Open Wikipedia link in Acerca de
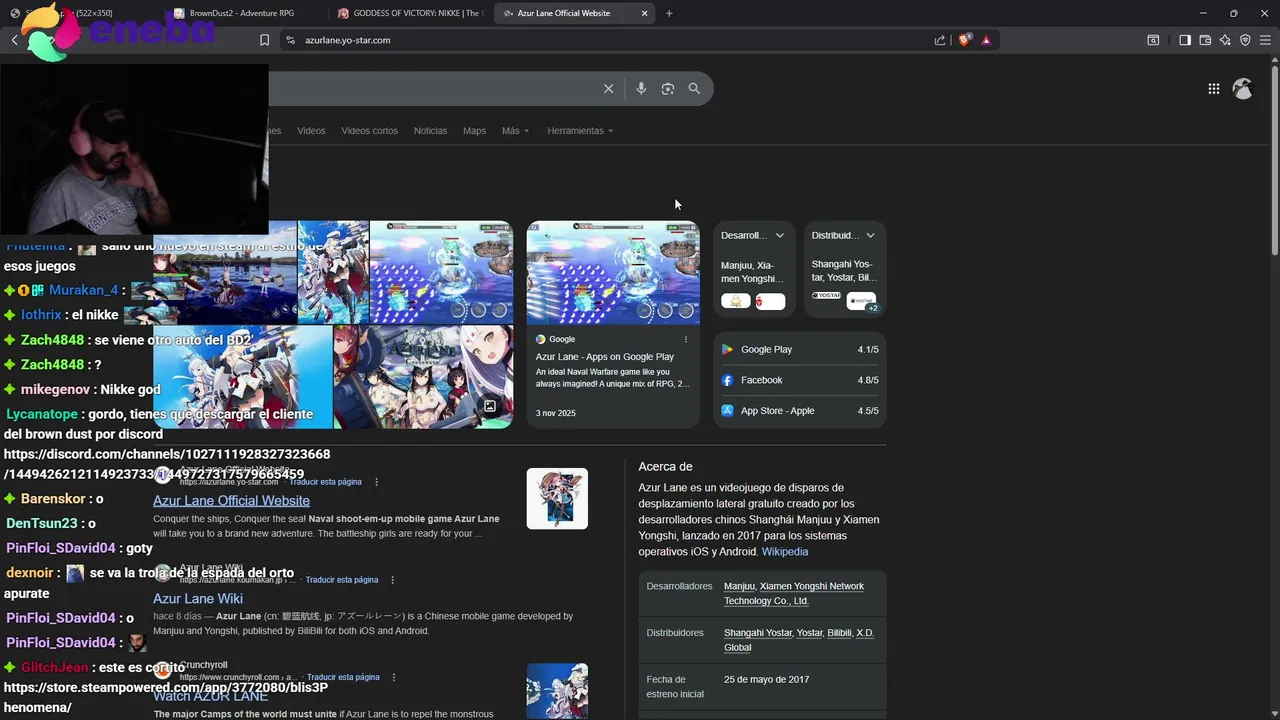The height and width of the screenshot is (720, 1280). [785, 552]
